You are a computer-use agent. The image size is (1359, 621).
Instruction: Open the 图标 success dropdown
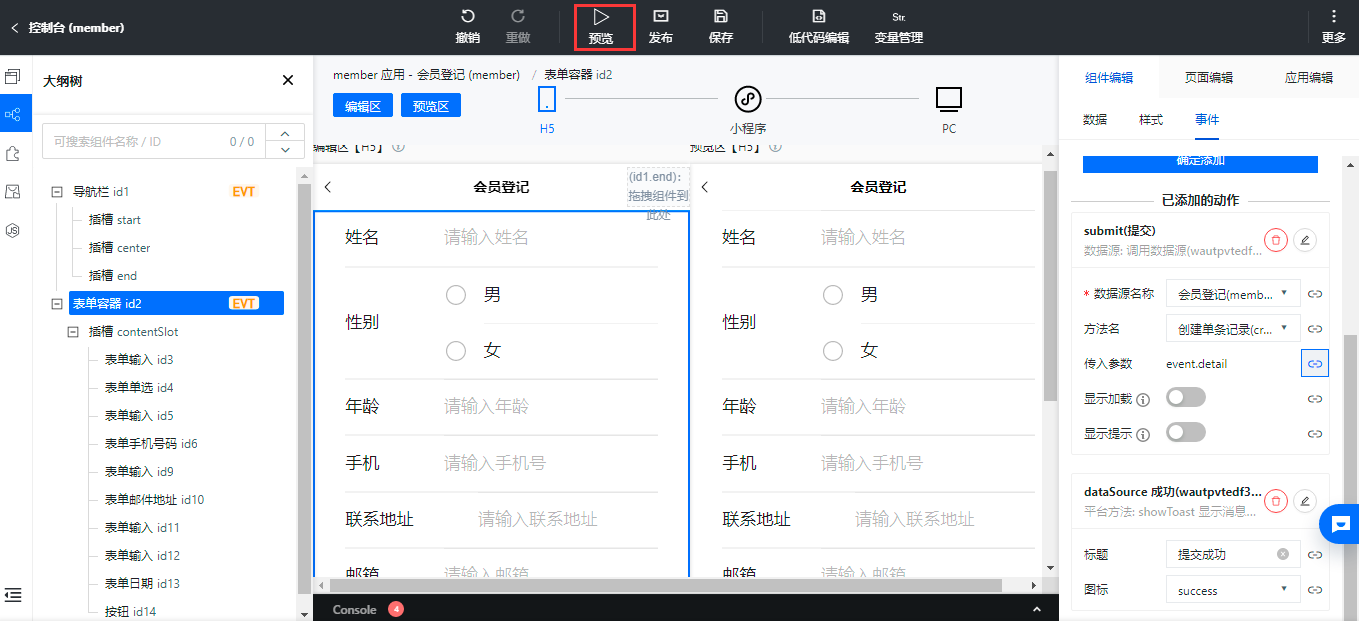tap(1233, 590)
